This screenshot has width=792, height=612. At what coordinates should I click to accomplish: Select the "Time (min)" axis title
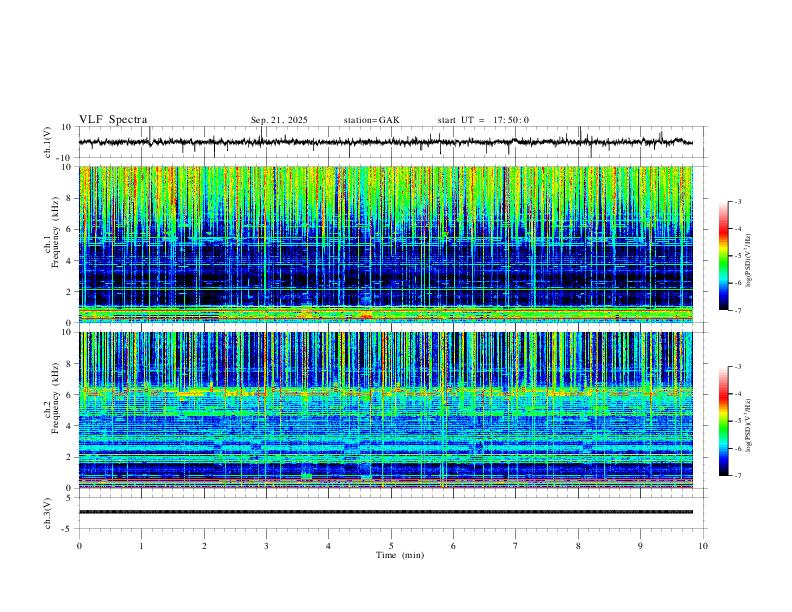point(400,555)
